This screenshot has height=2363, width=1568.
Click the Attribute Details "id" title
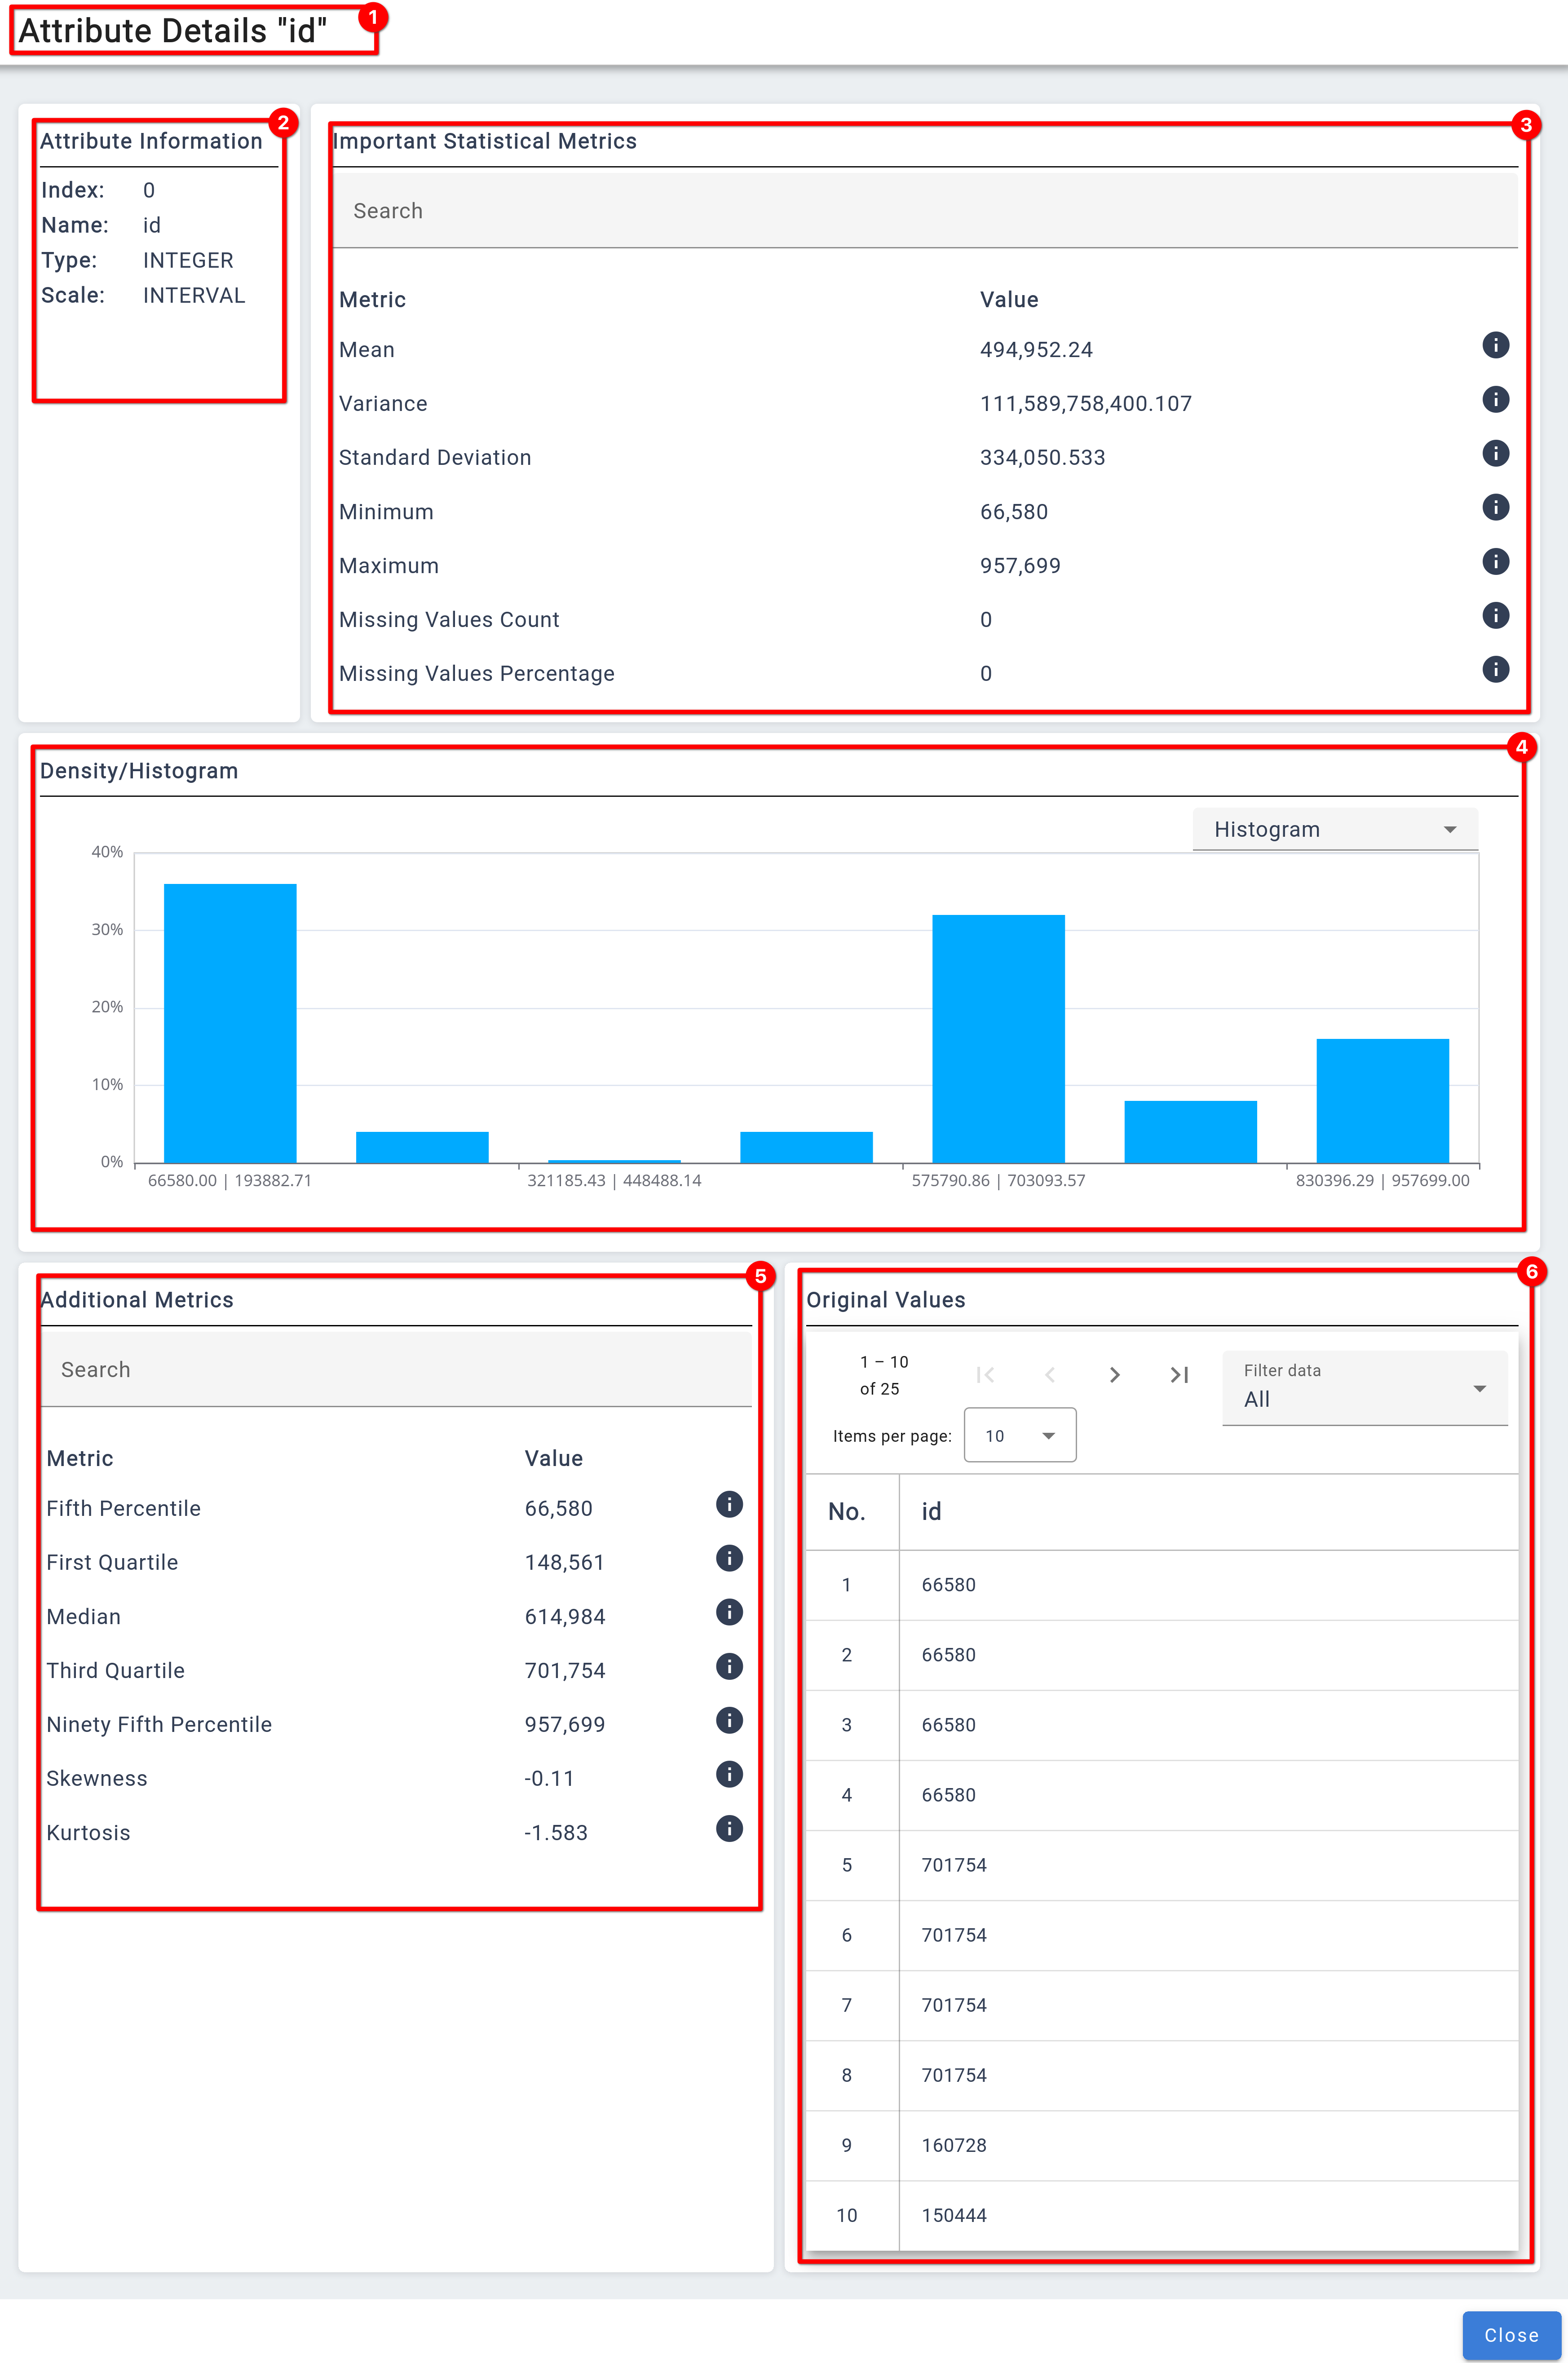173,31
